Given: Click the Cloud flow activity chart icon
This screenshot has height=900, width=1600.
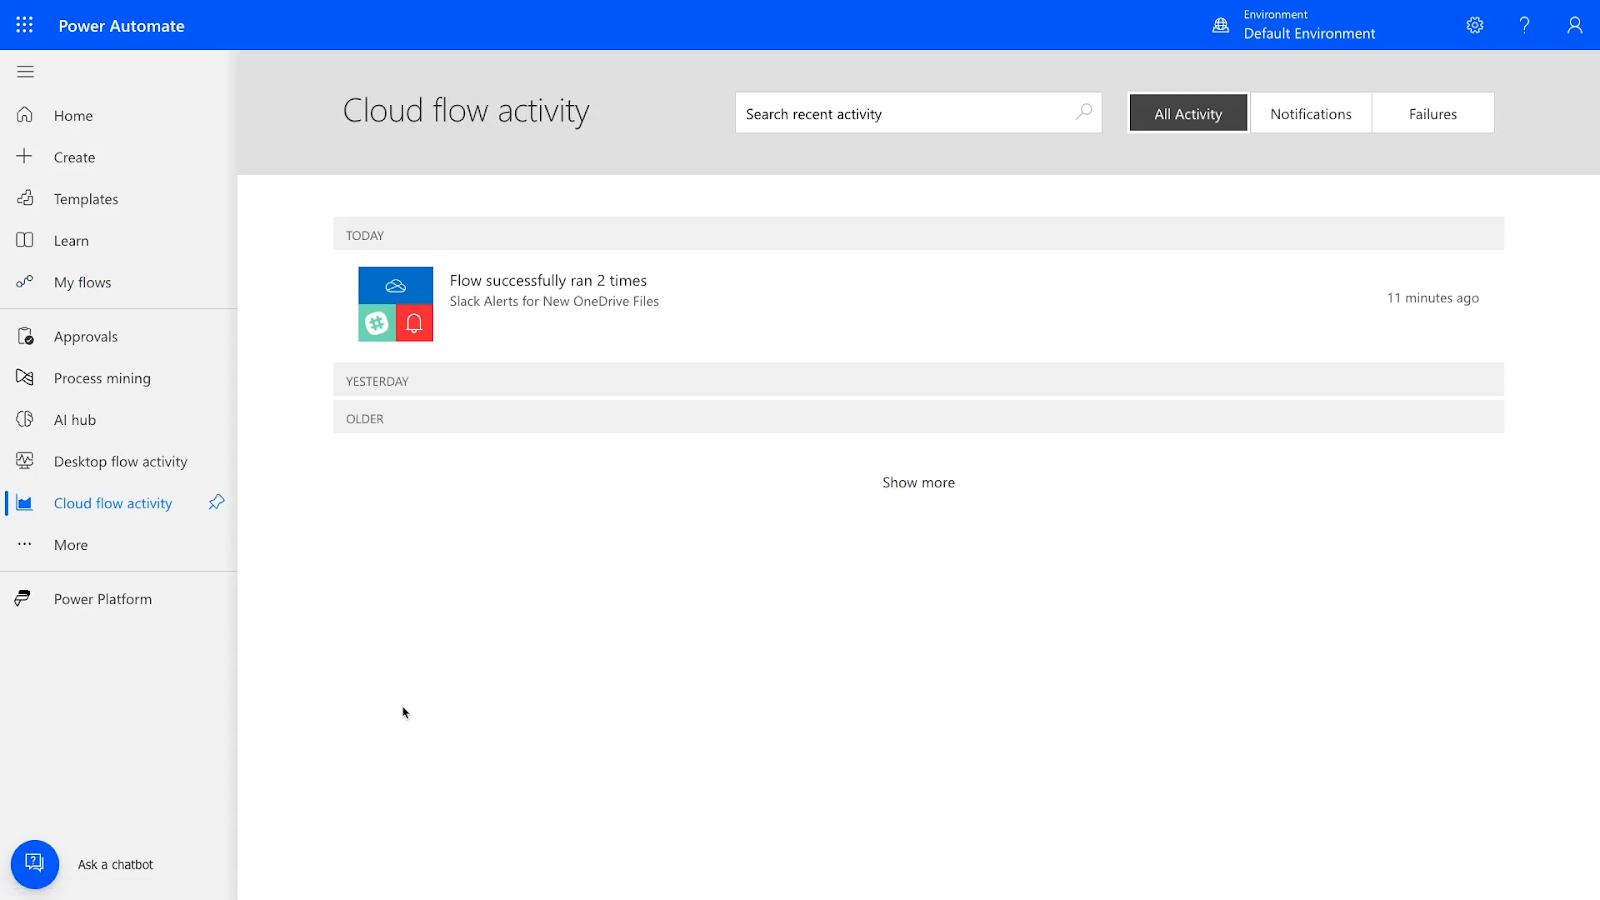Looking at the screenshot, I should tap(25, 503).
